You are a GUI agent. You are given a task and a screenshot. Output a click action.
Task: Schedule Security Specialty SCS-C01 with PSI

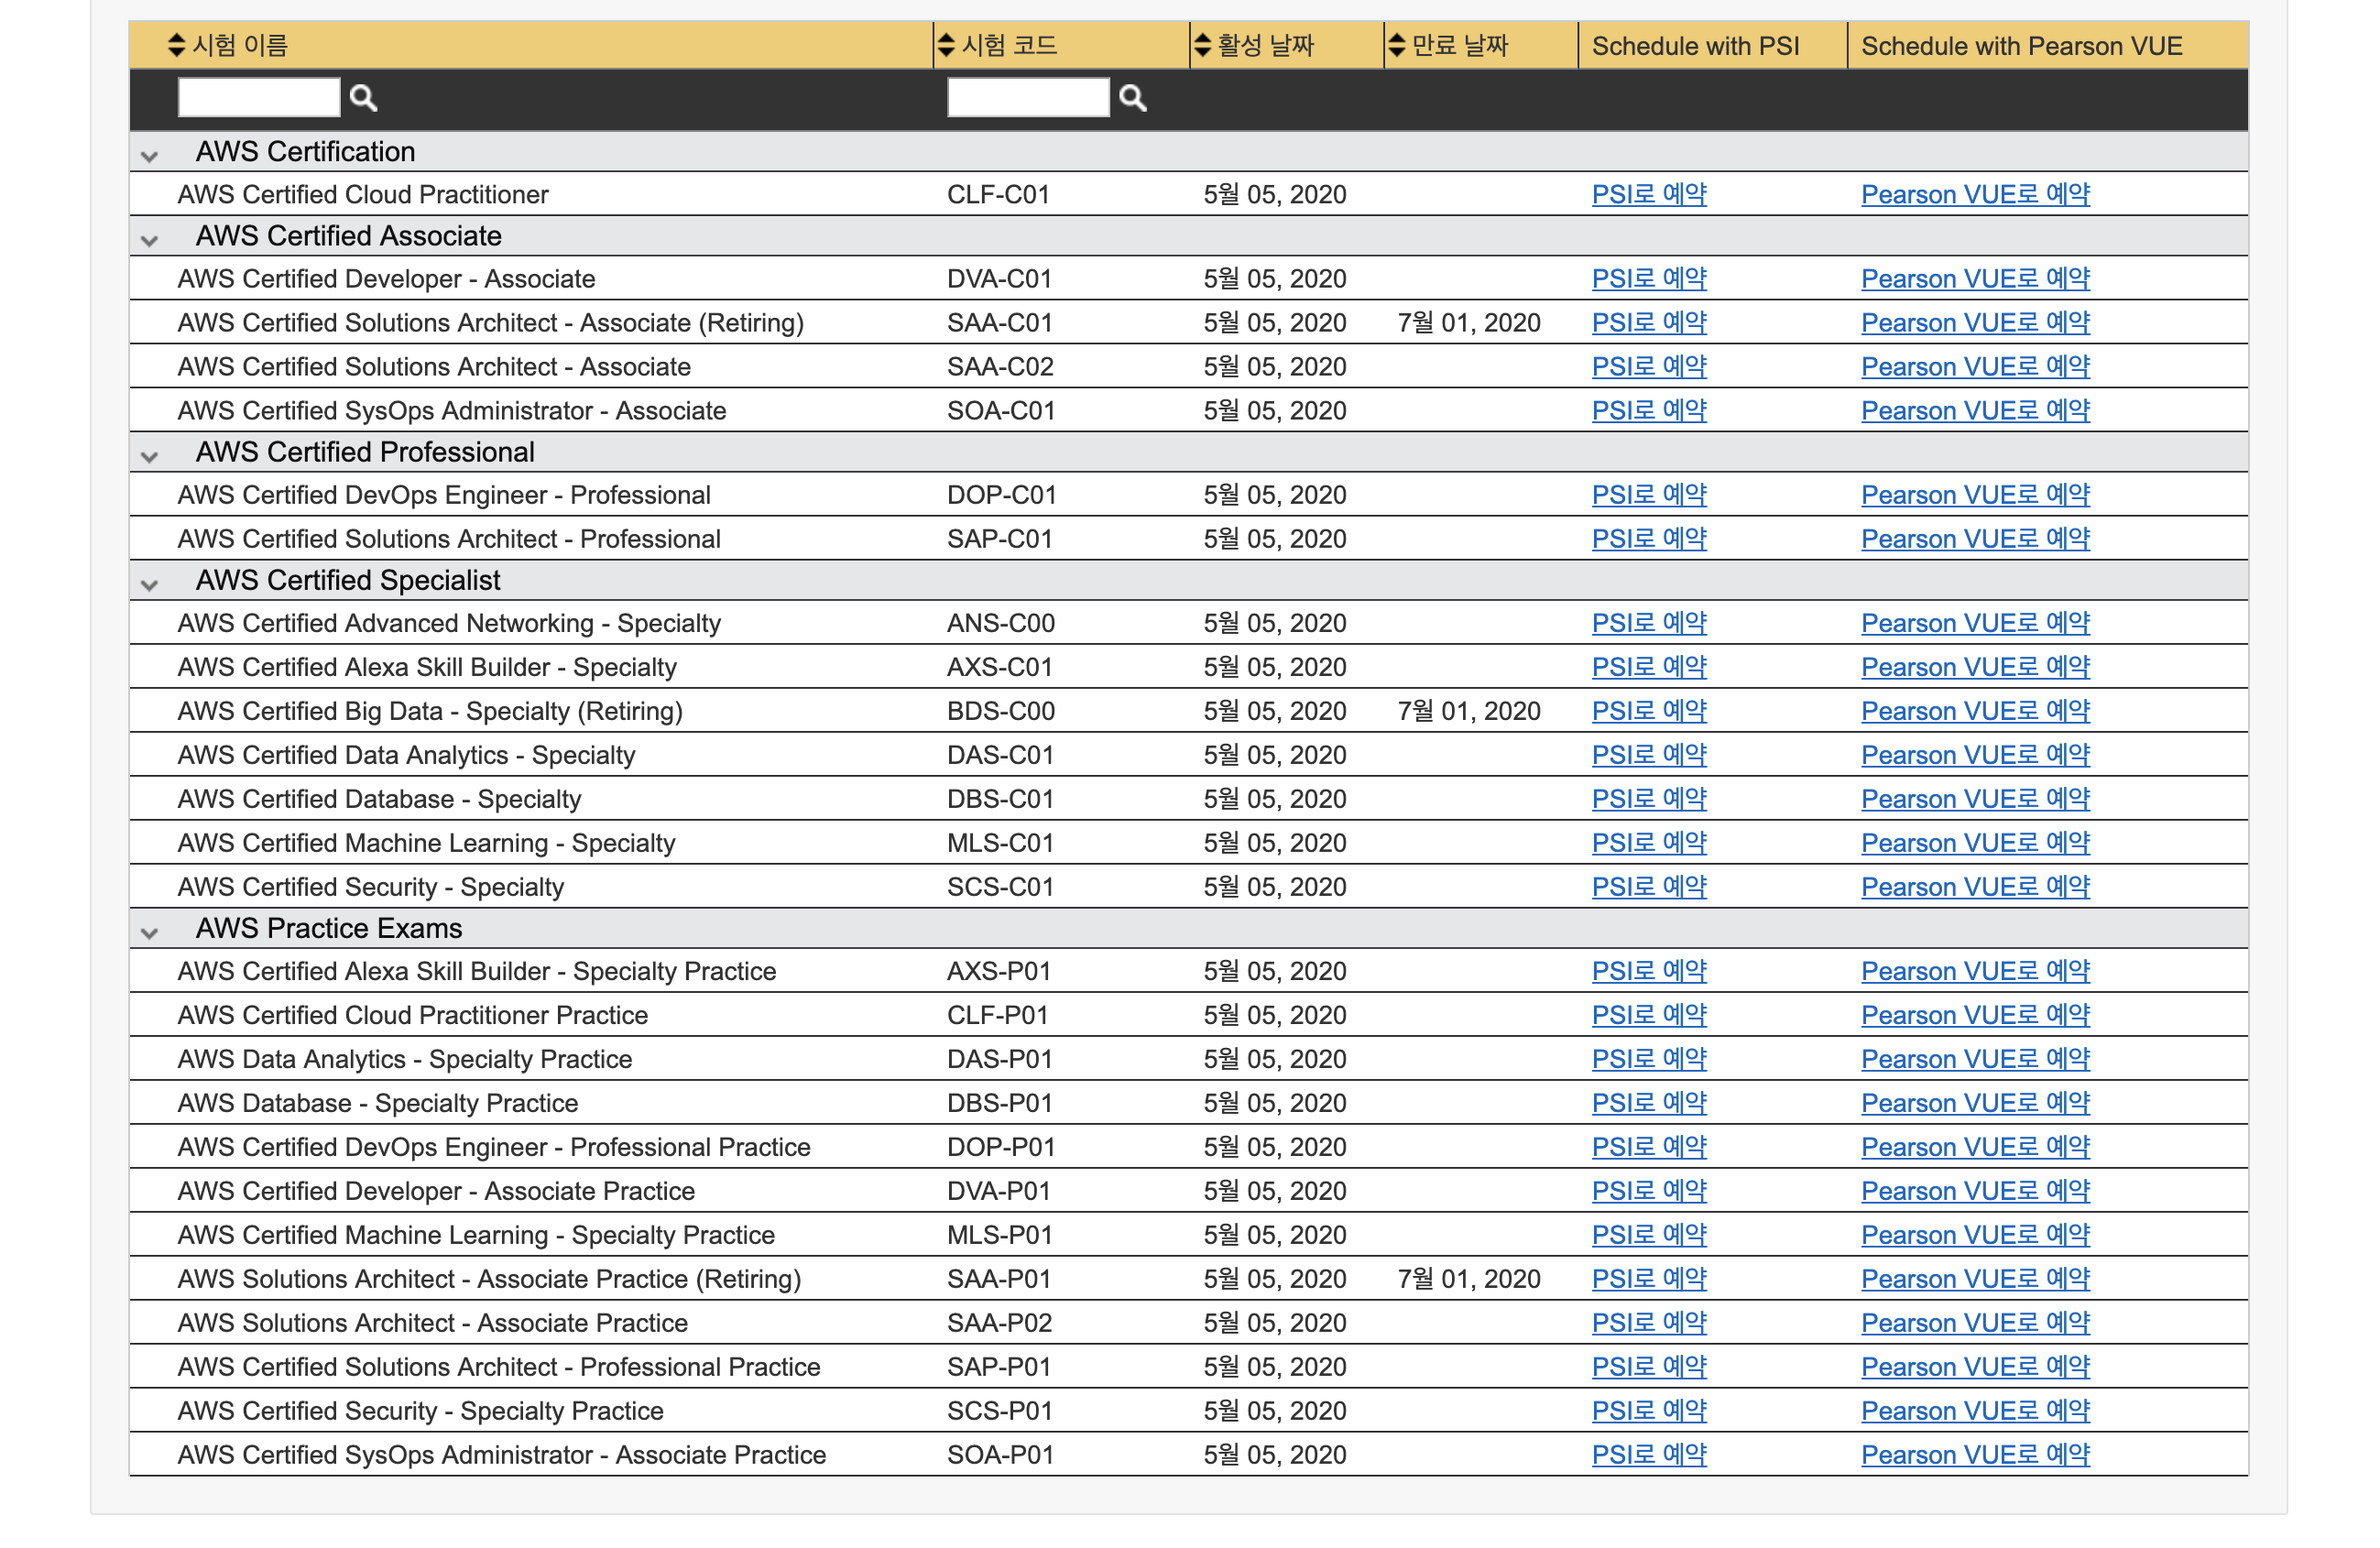tap(1648, 886)
